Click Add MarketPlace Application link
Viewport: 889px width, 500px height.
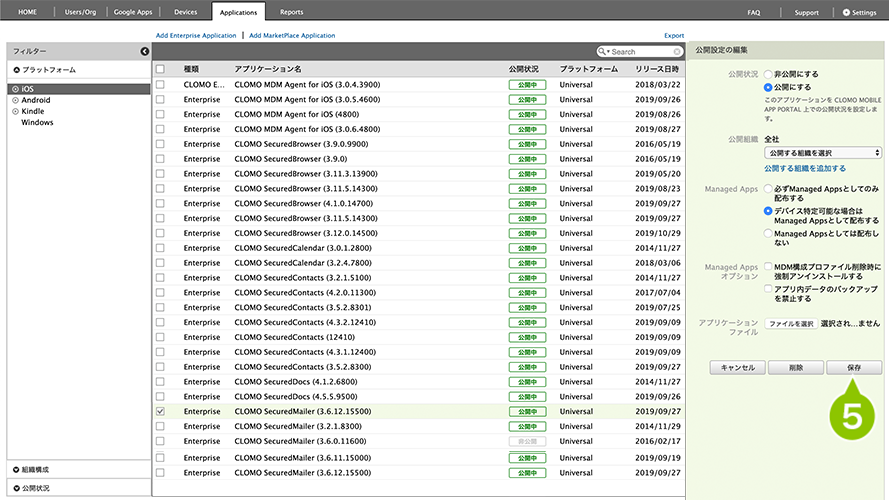point(292,35)
